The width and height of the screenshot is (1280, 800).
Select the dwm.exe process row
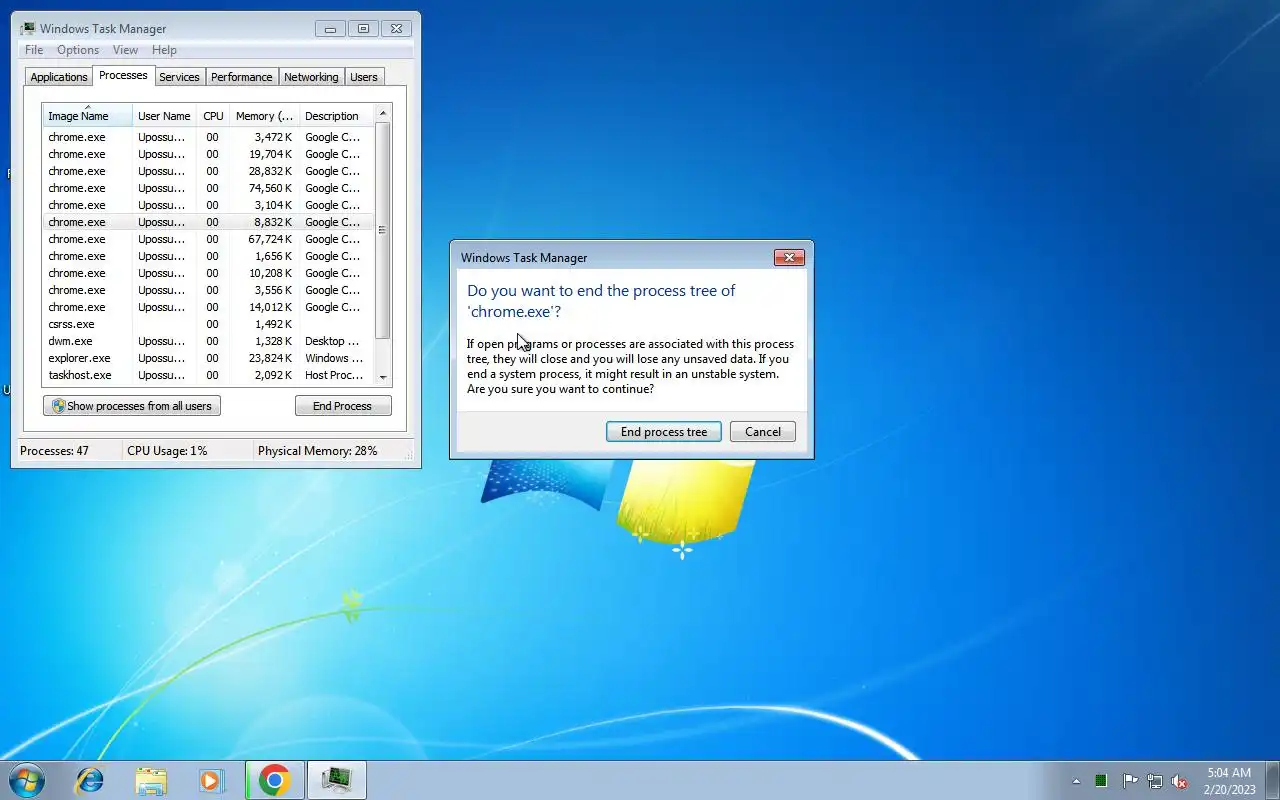tap(208, 341)
